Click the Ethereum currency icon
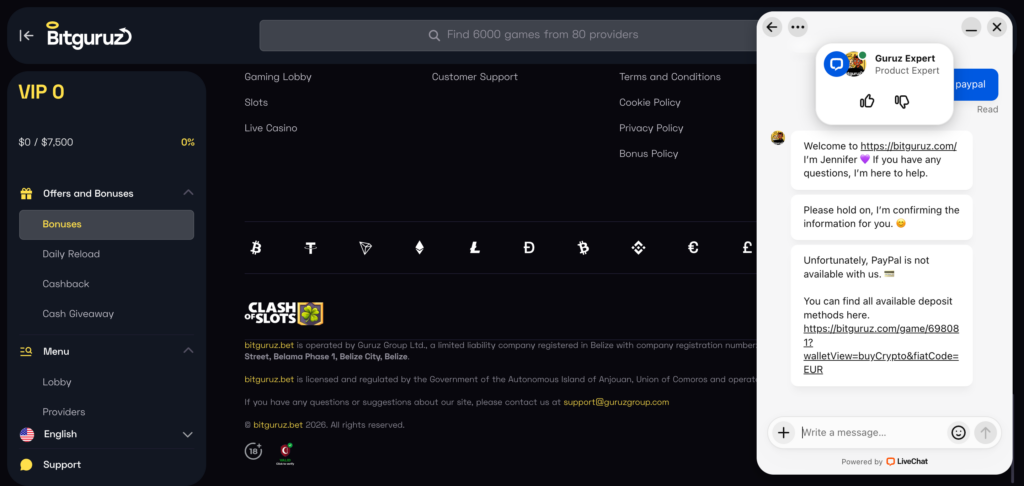This screenshot has height=486, width=1024. click(419, 248)
